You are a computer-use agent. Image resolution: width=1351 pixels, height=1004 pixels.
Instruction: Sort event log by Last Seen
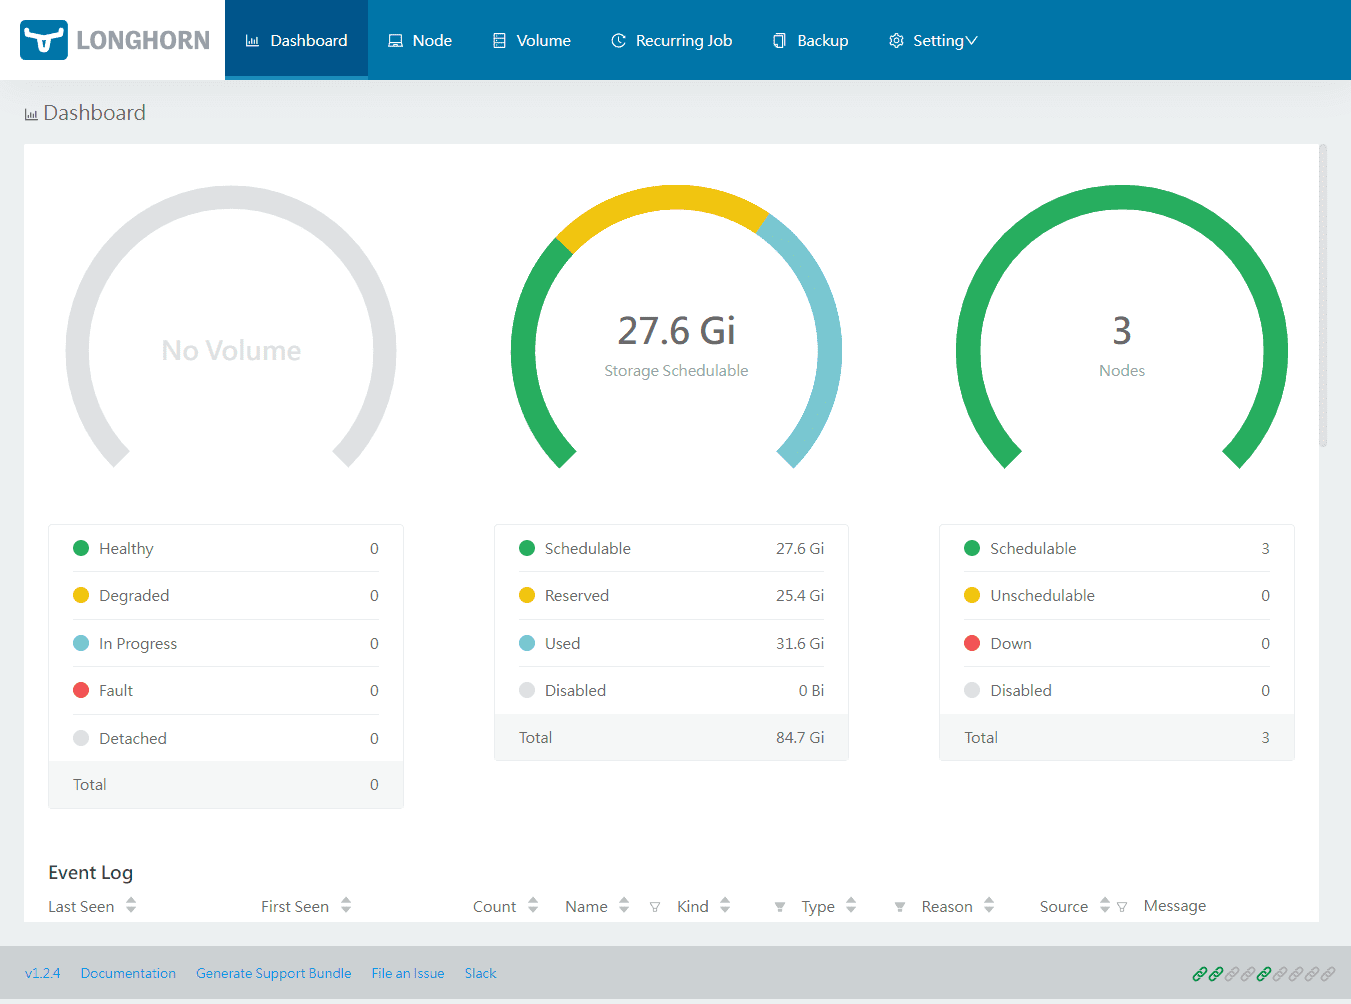click(x=131, y=906)
